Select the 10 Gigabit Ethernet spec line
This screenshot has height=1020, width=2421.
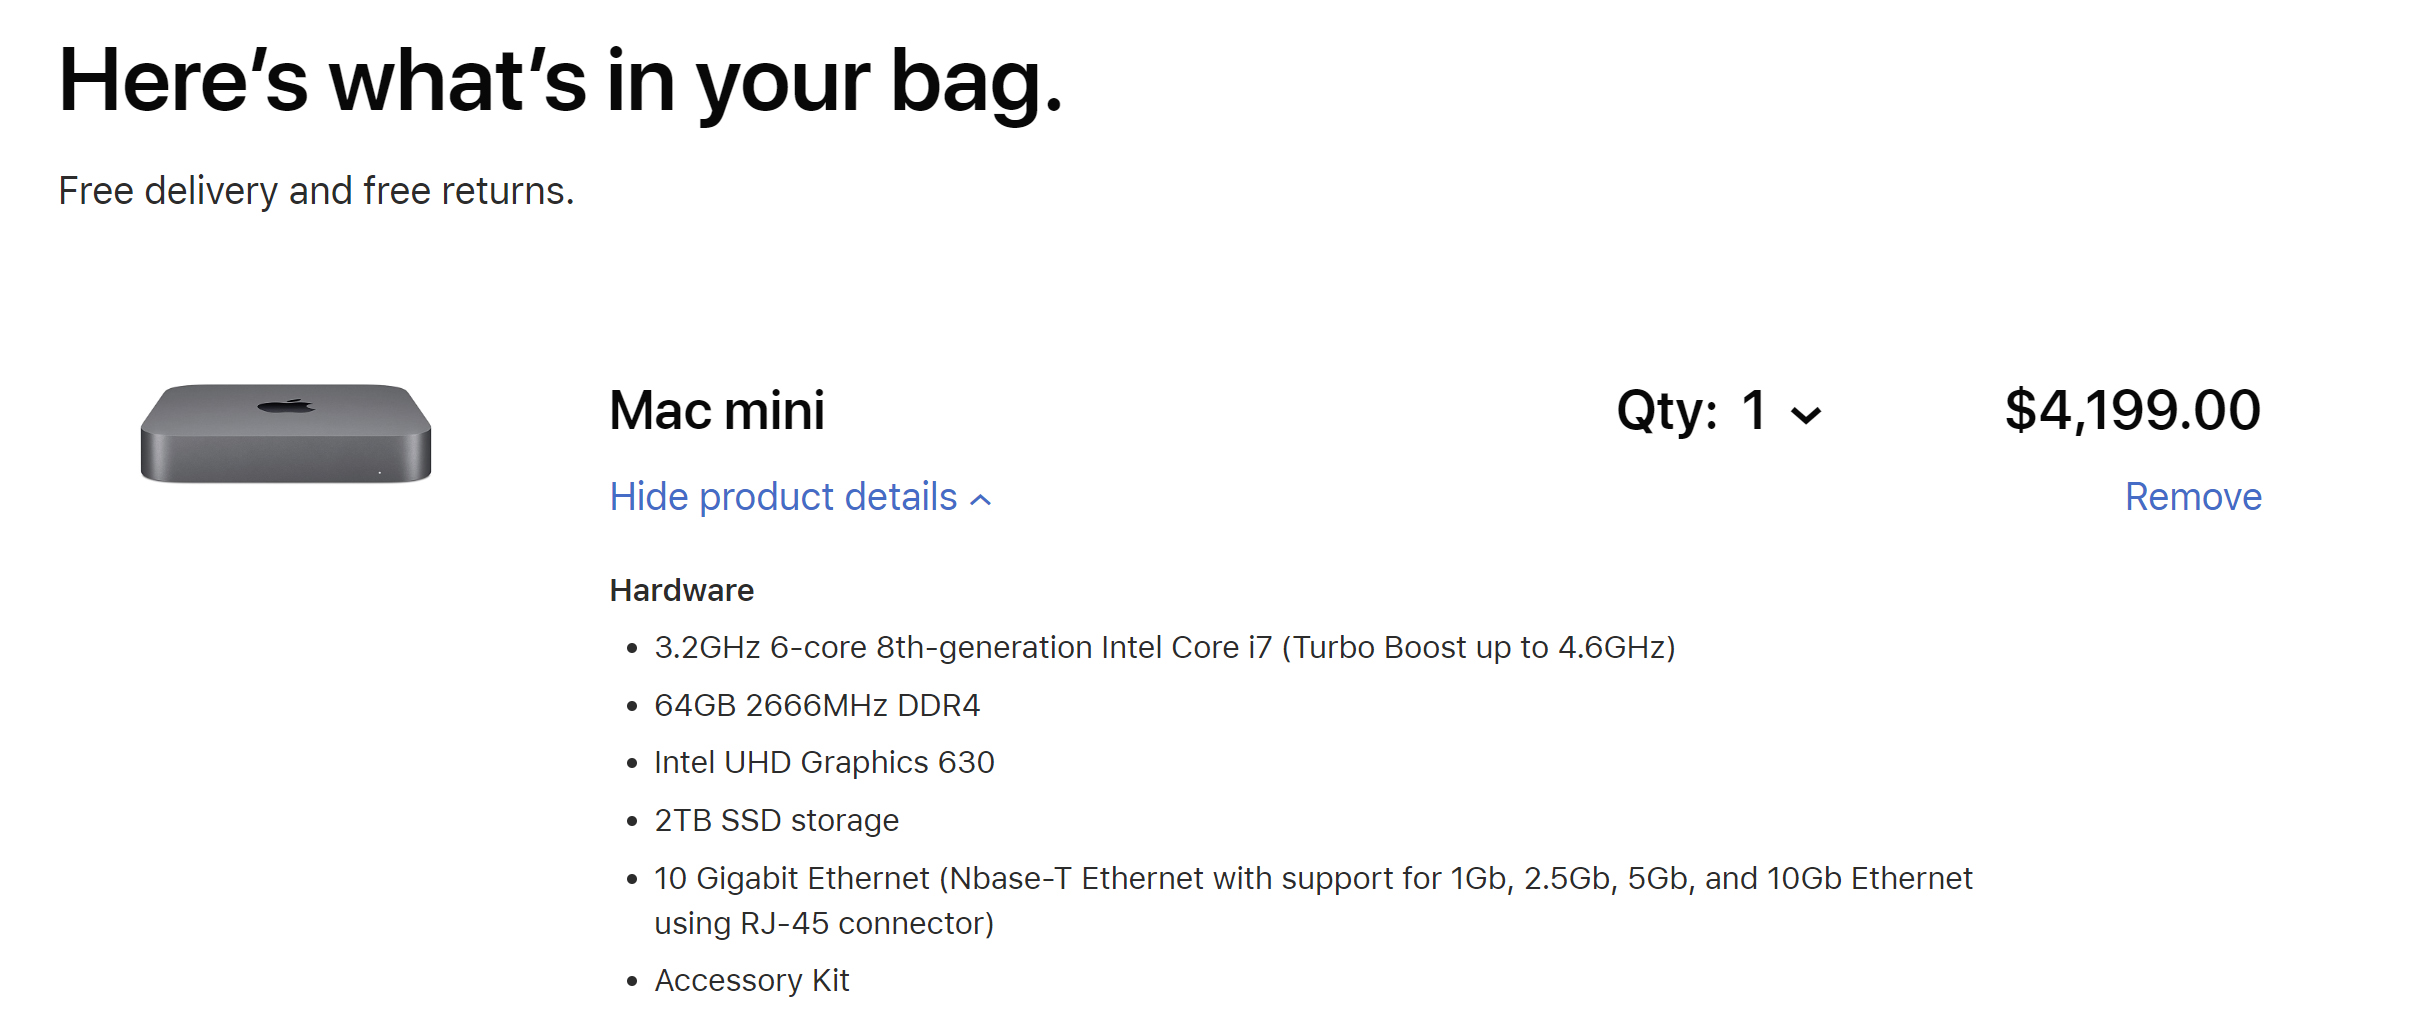1312,879
